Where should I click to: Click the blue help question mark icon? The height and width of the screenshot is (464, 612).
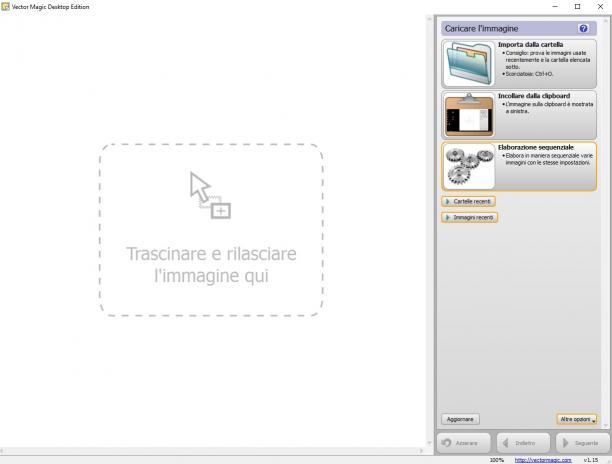(x=583, y=28)
